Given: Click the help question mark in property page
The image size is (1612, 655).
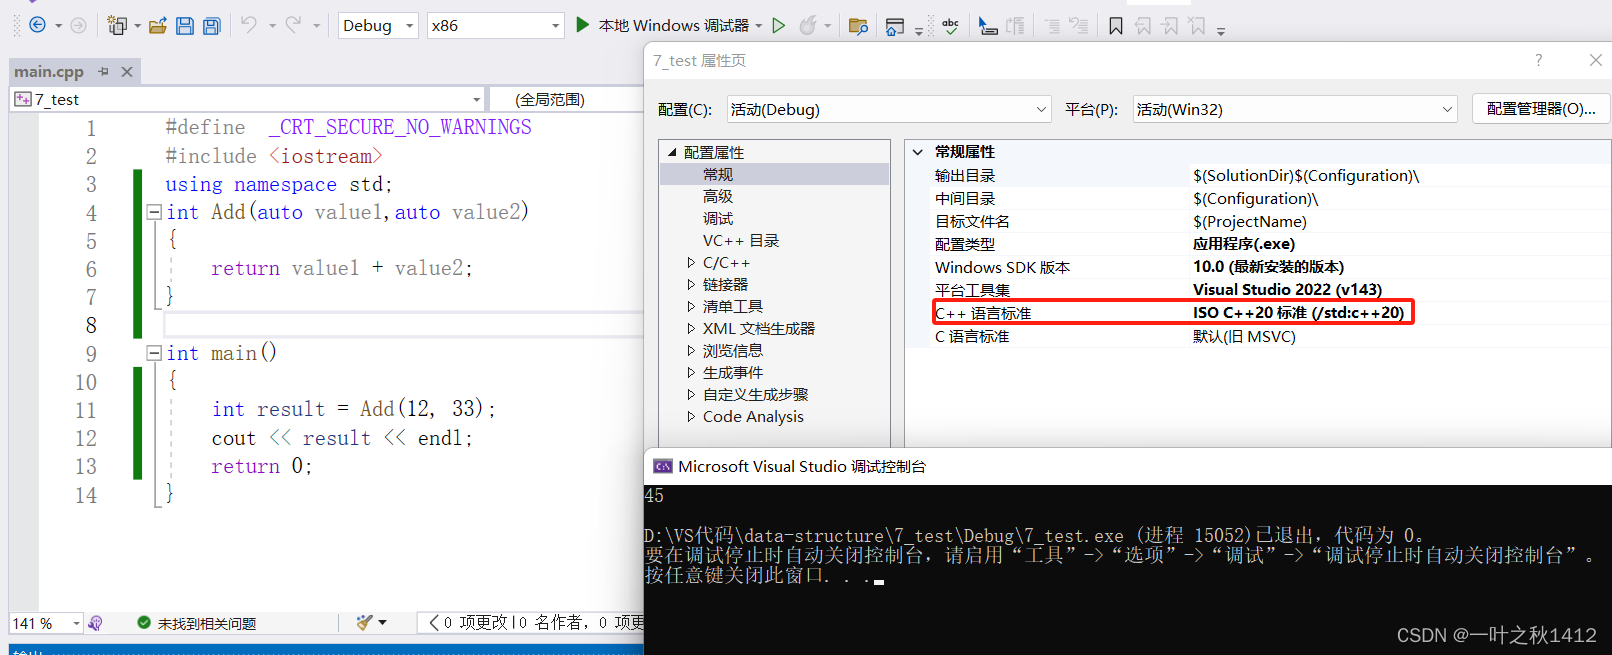Looking at the screenshot, I should click(1539, 60).
